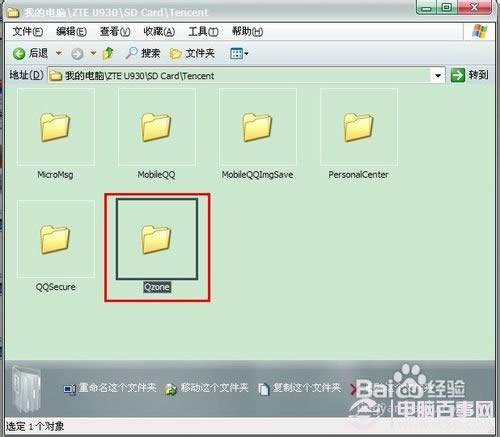The height and width of the screenshot is (437, 500).
Task: Open the view mode dropdown icon
Action: coord(239,53)
